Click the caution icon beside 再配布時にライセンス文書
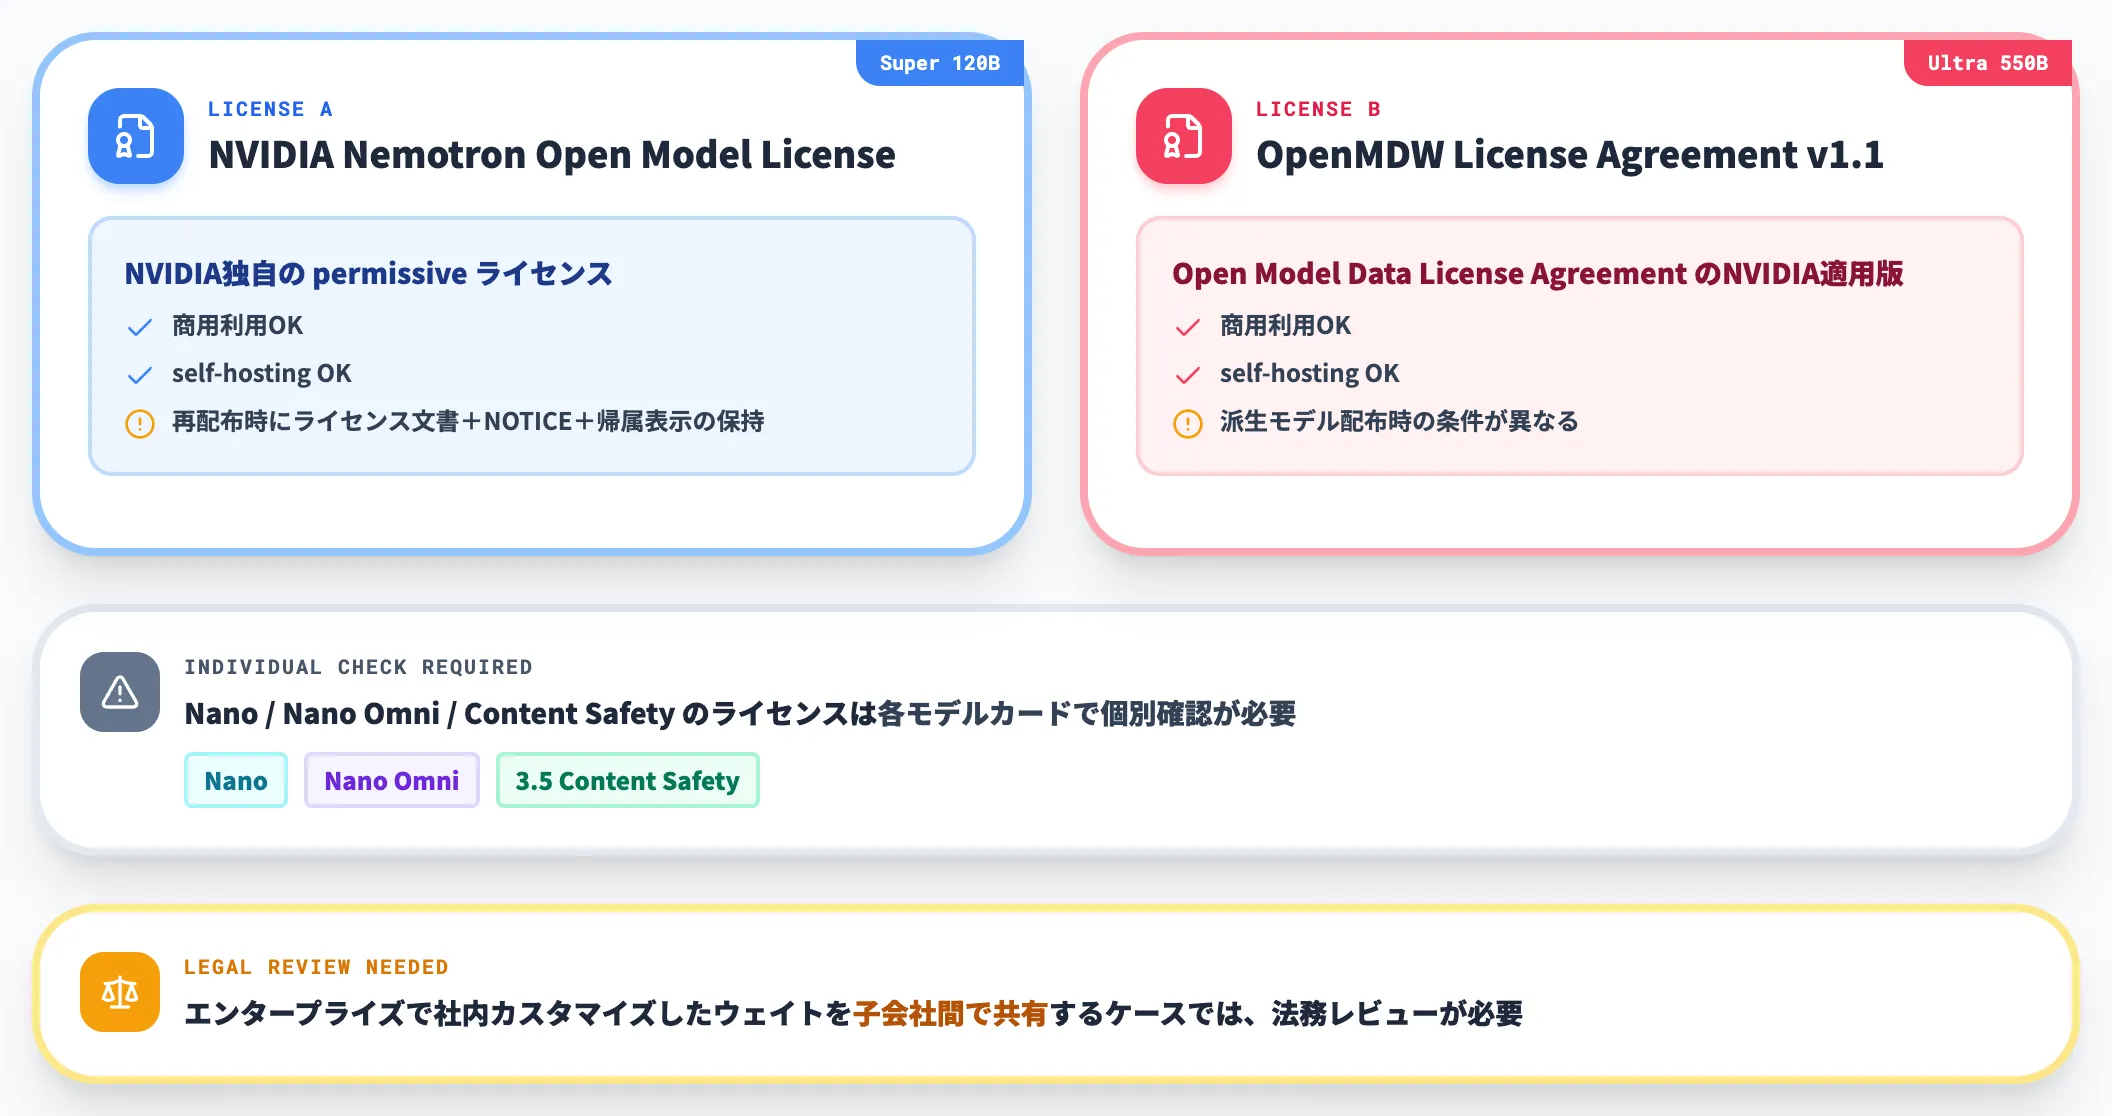The width and height of the screenshot is (2112, 1116). coord(140,423)
